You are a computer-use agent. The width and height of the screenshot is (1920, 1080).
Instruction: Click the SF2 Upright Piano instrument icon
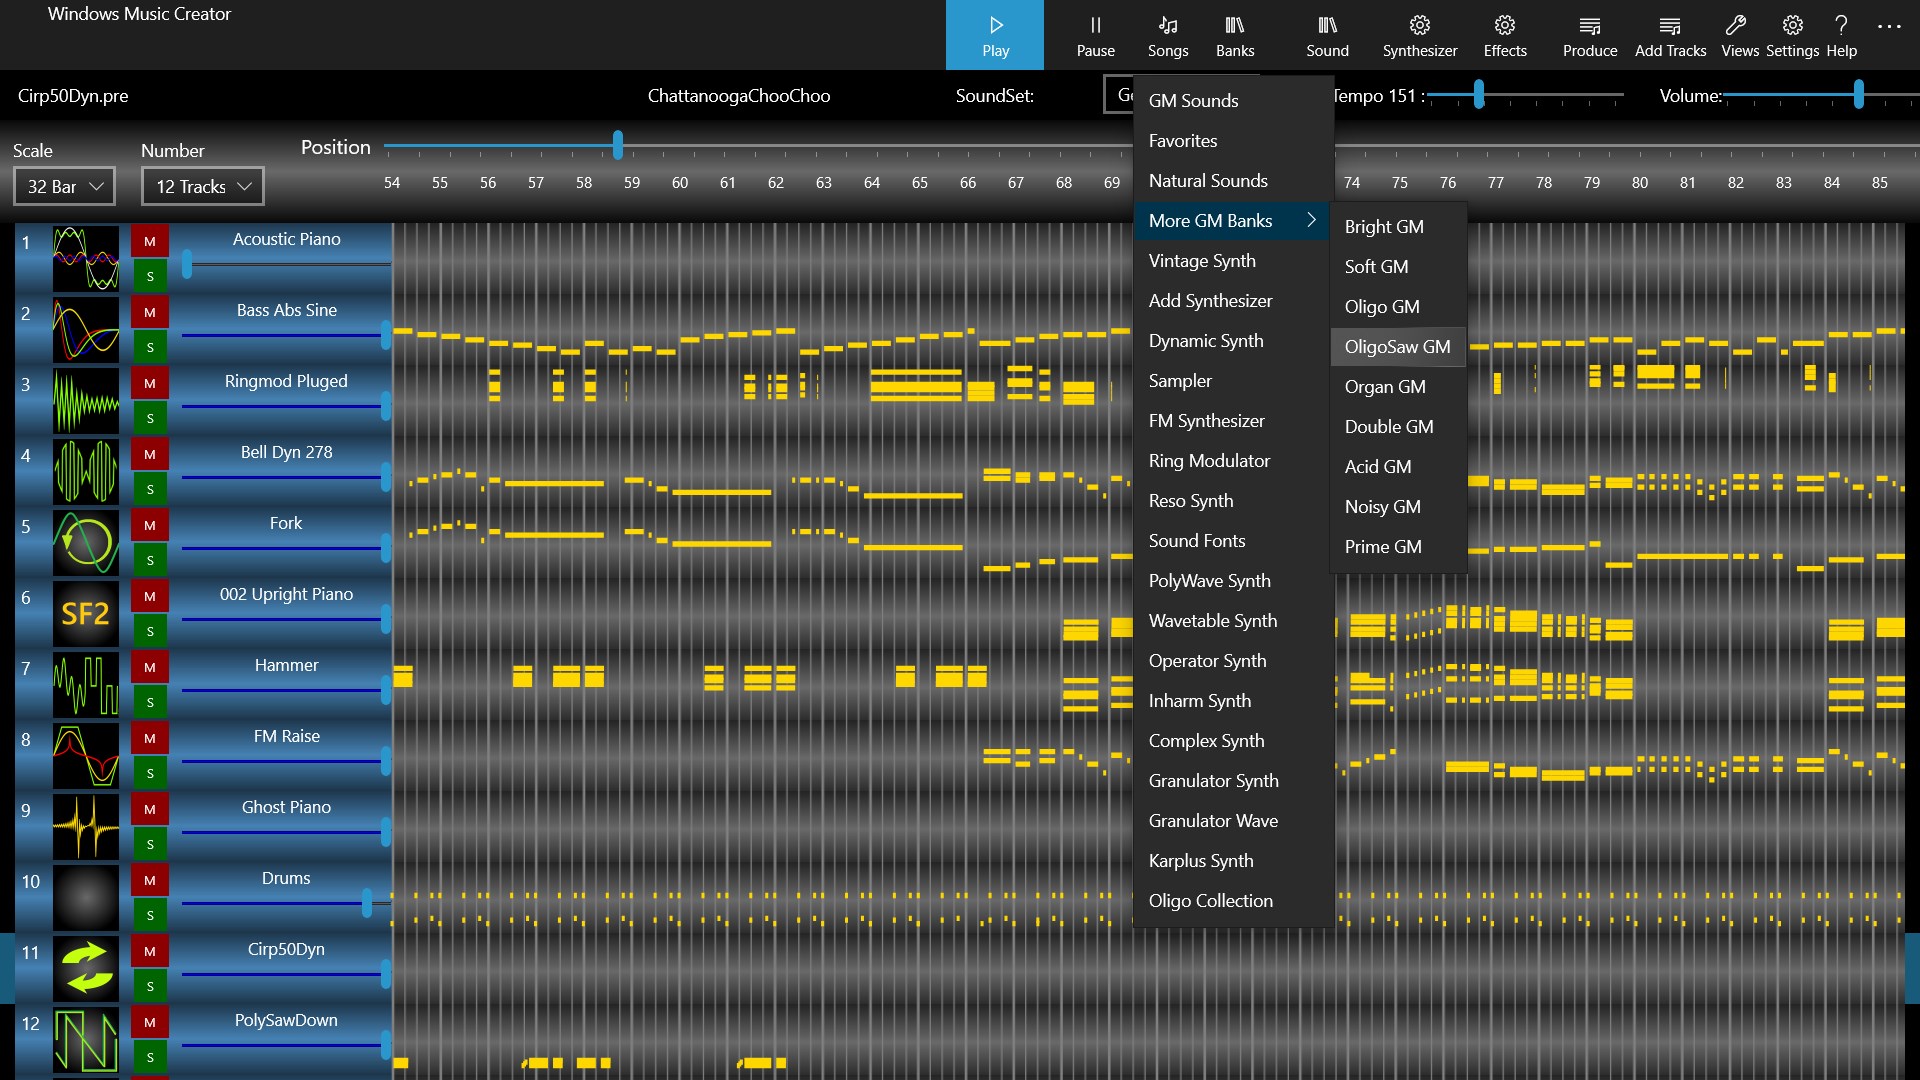[85, 613]
